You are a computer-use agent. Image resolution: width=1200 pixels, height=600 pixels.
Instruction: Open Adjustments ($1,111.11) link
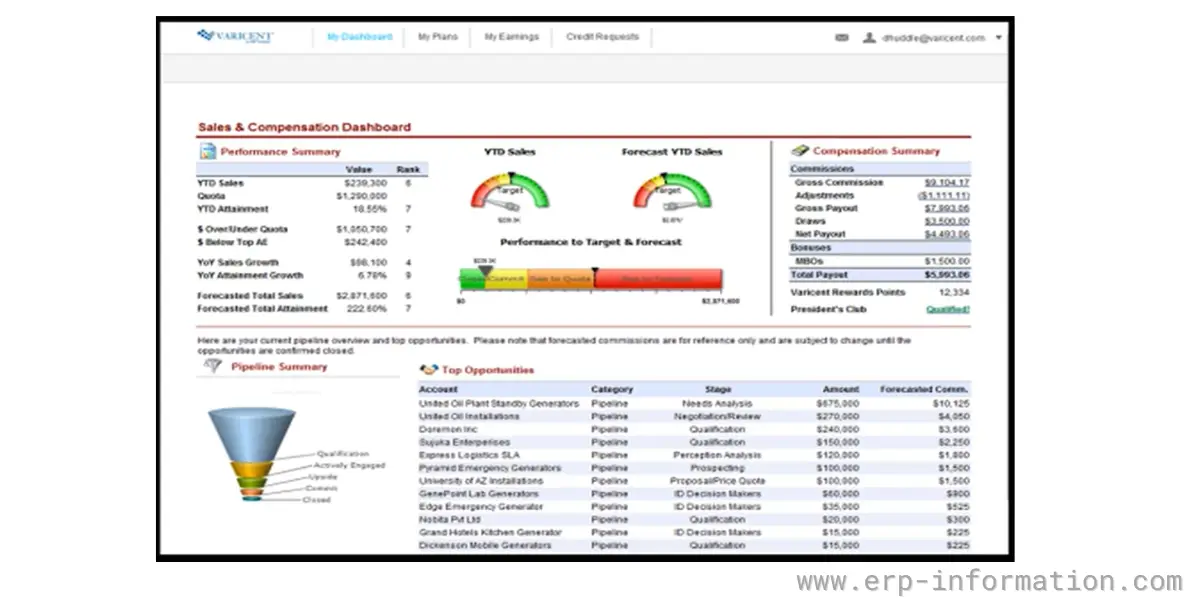pyautogui.click(x=943, y=196)
